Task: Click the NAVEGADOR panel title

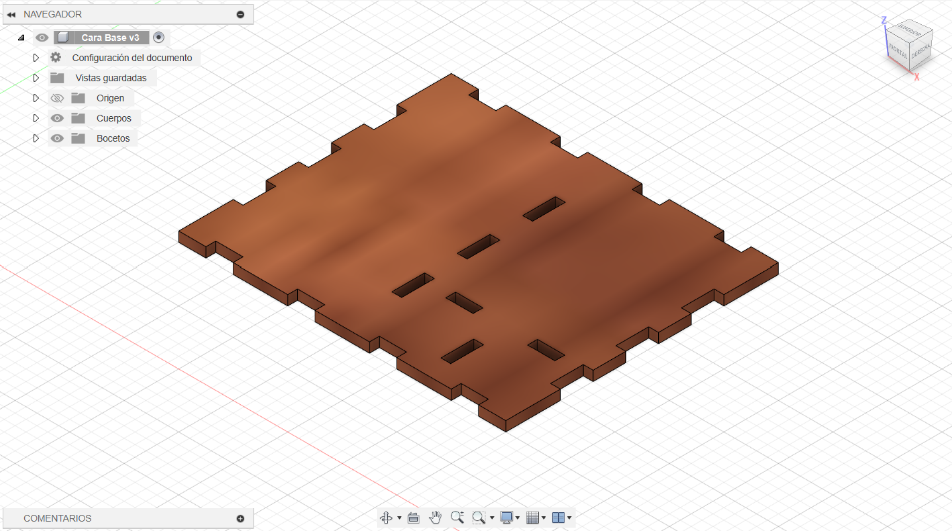Action: (x=52, y=14)
